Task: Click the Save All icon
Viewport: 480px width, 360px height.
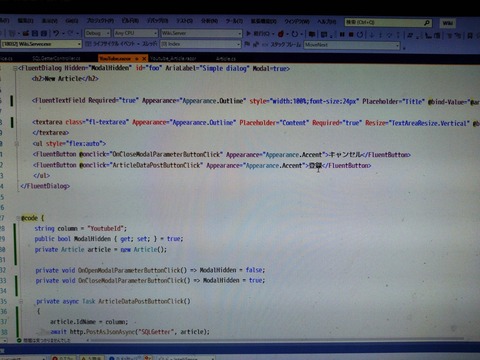Action: [x=44, y=33]
